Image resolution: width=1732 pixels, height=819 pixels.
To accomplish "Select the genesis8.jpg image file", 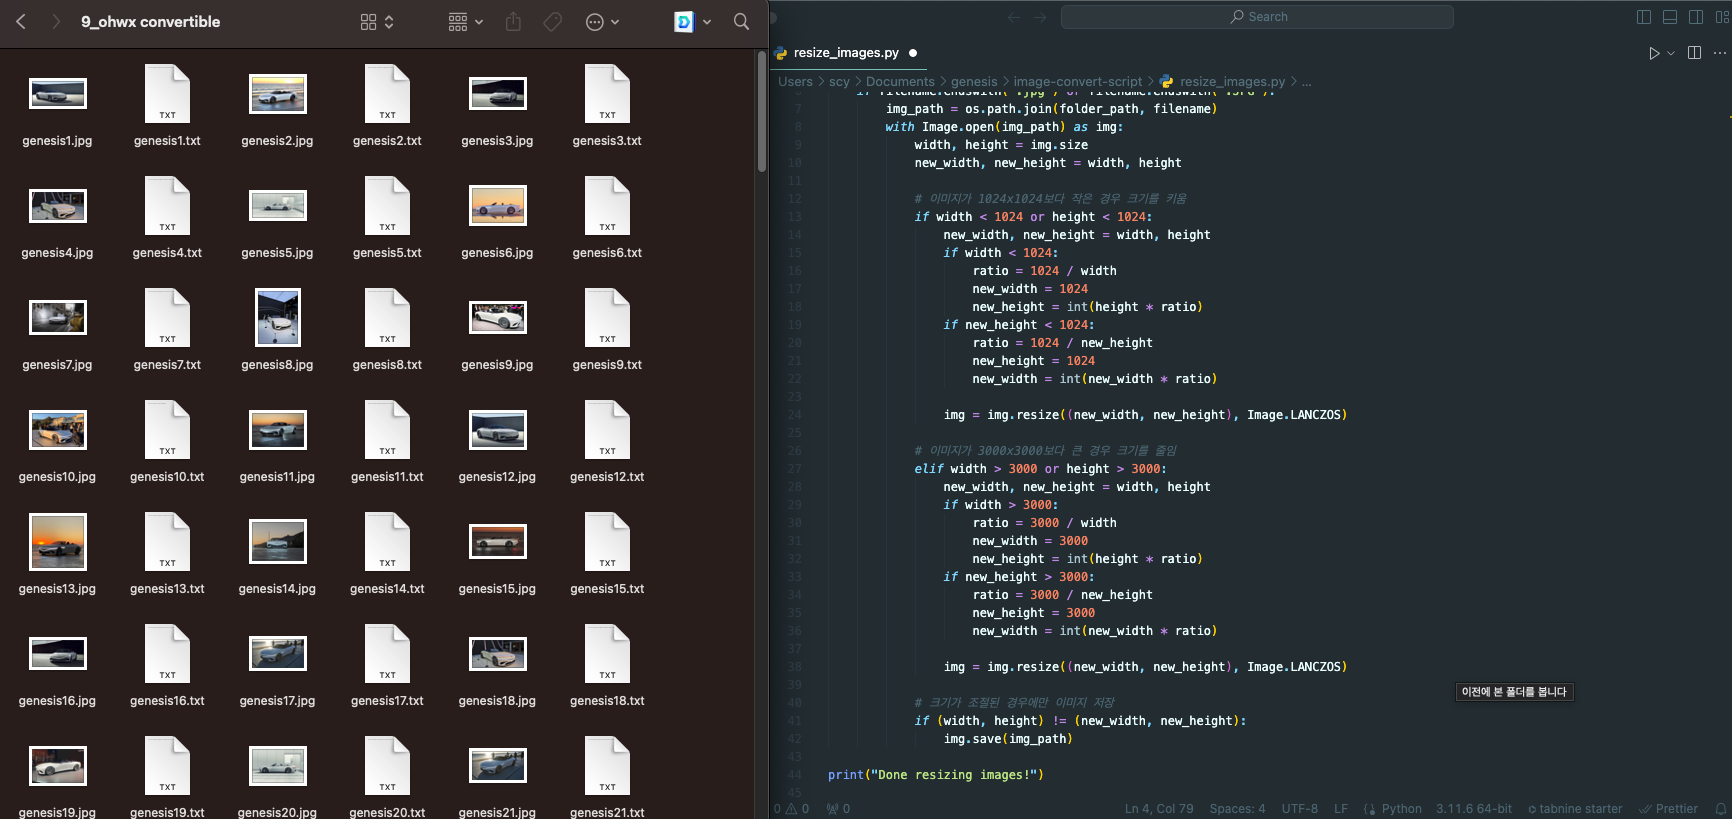I will tap(278, 317).
